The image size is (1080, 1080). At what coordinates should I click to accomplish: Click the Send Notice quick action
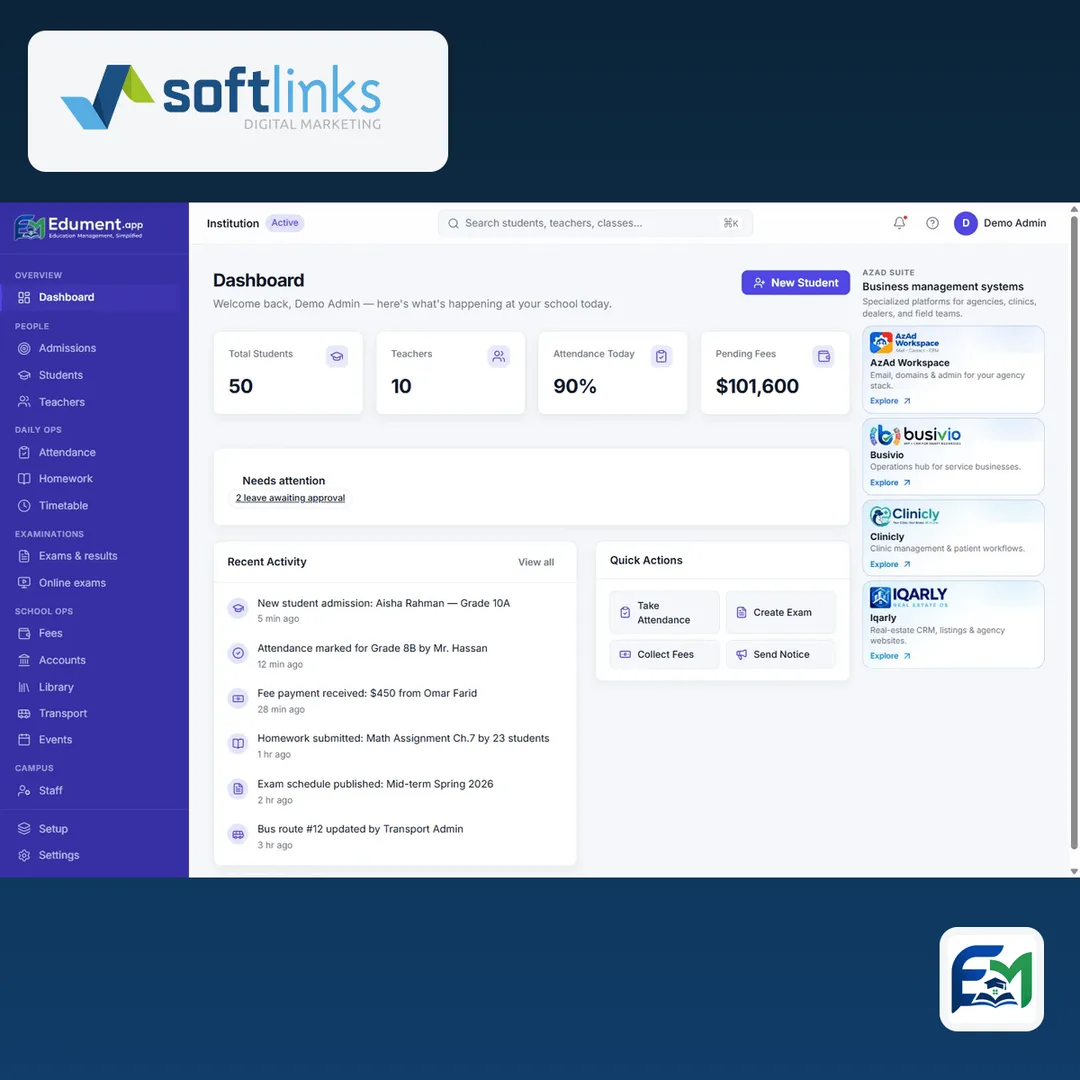coord(780,654)
